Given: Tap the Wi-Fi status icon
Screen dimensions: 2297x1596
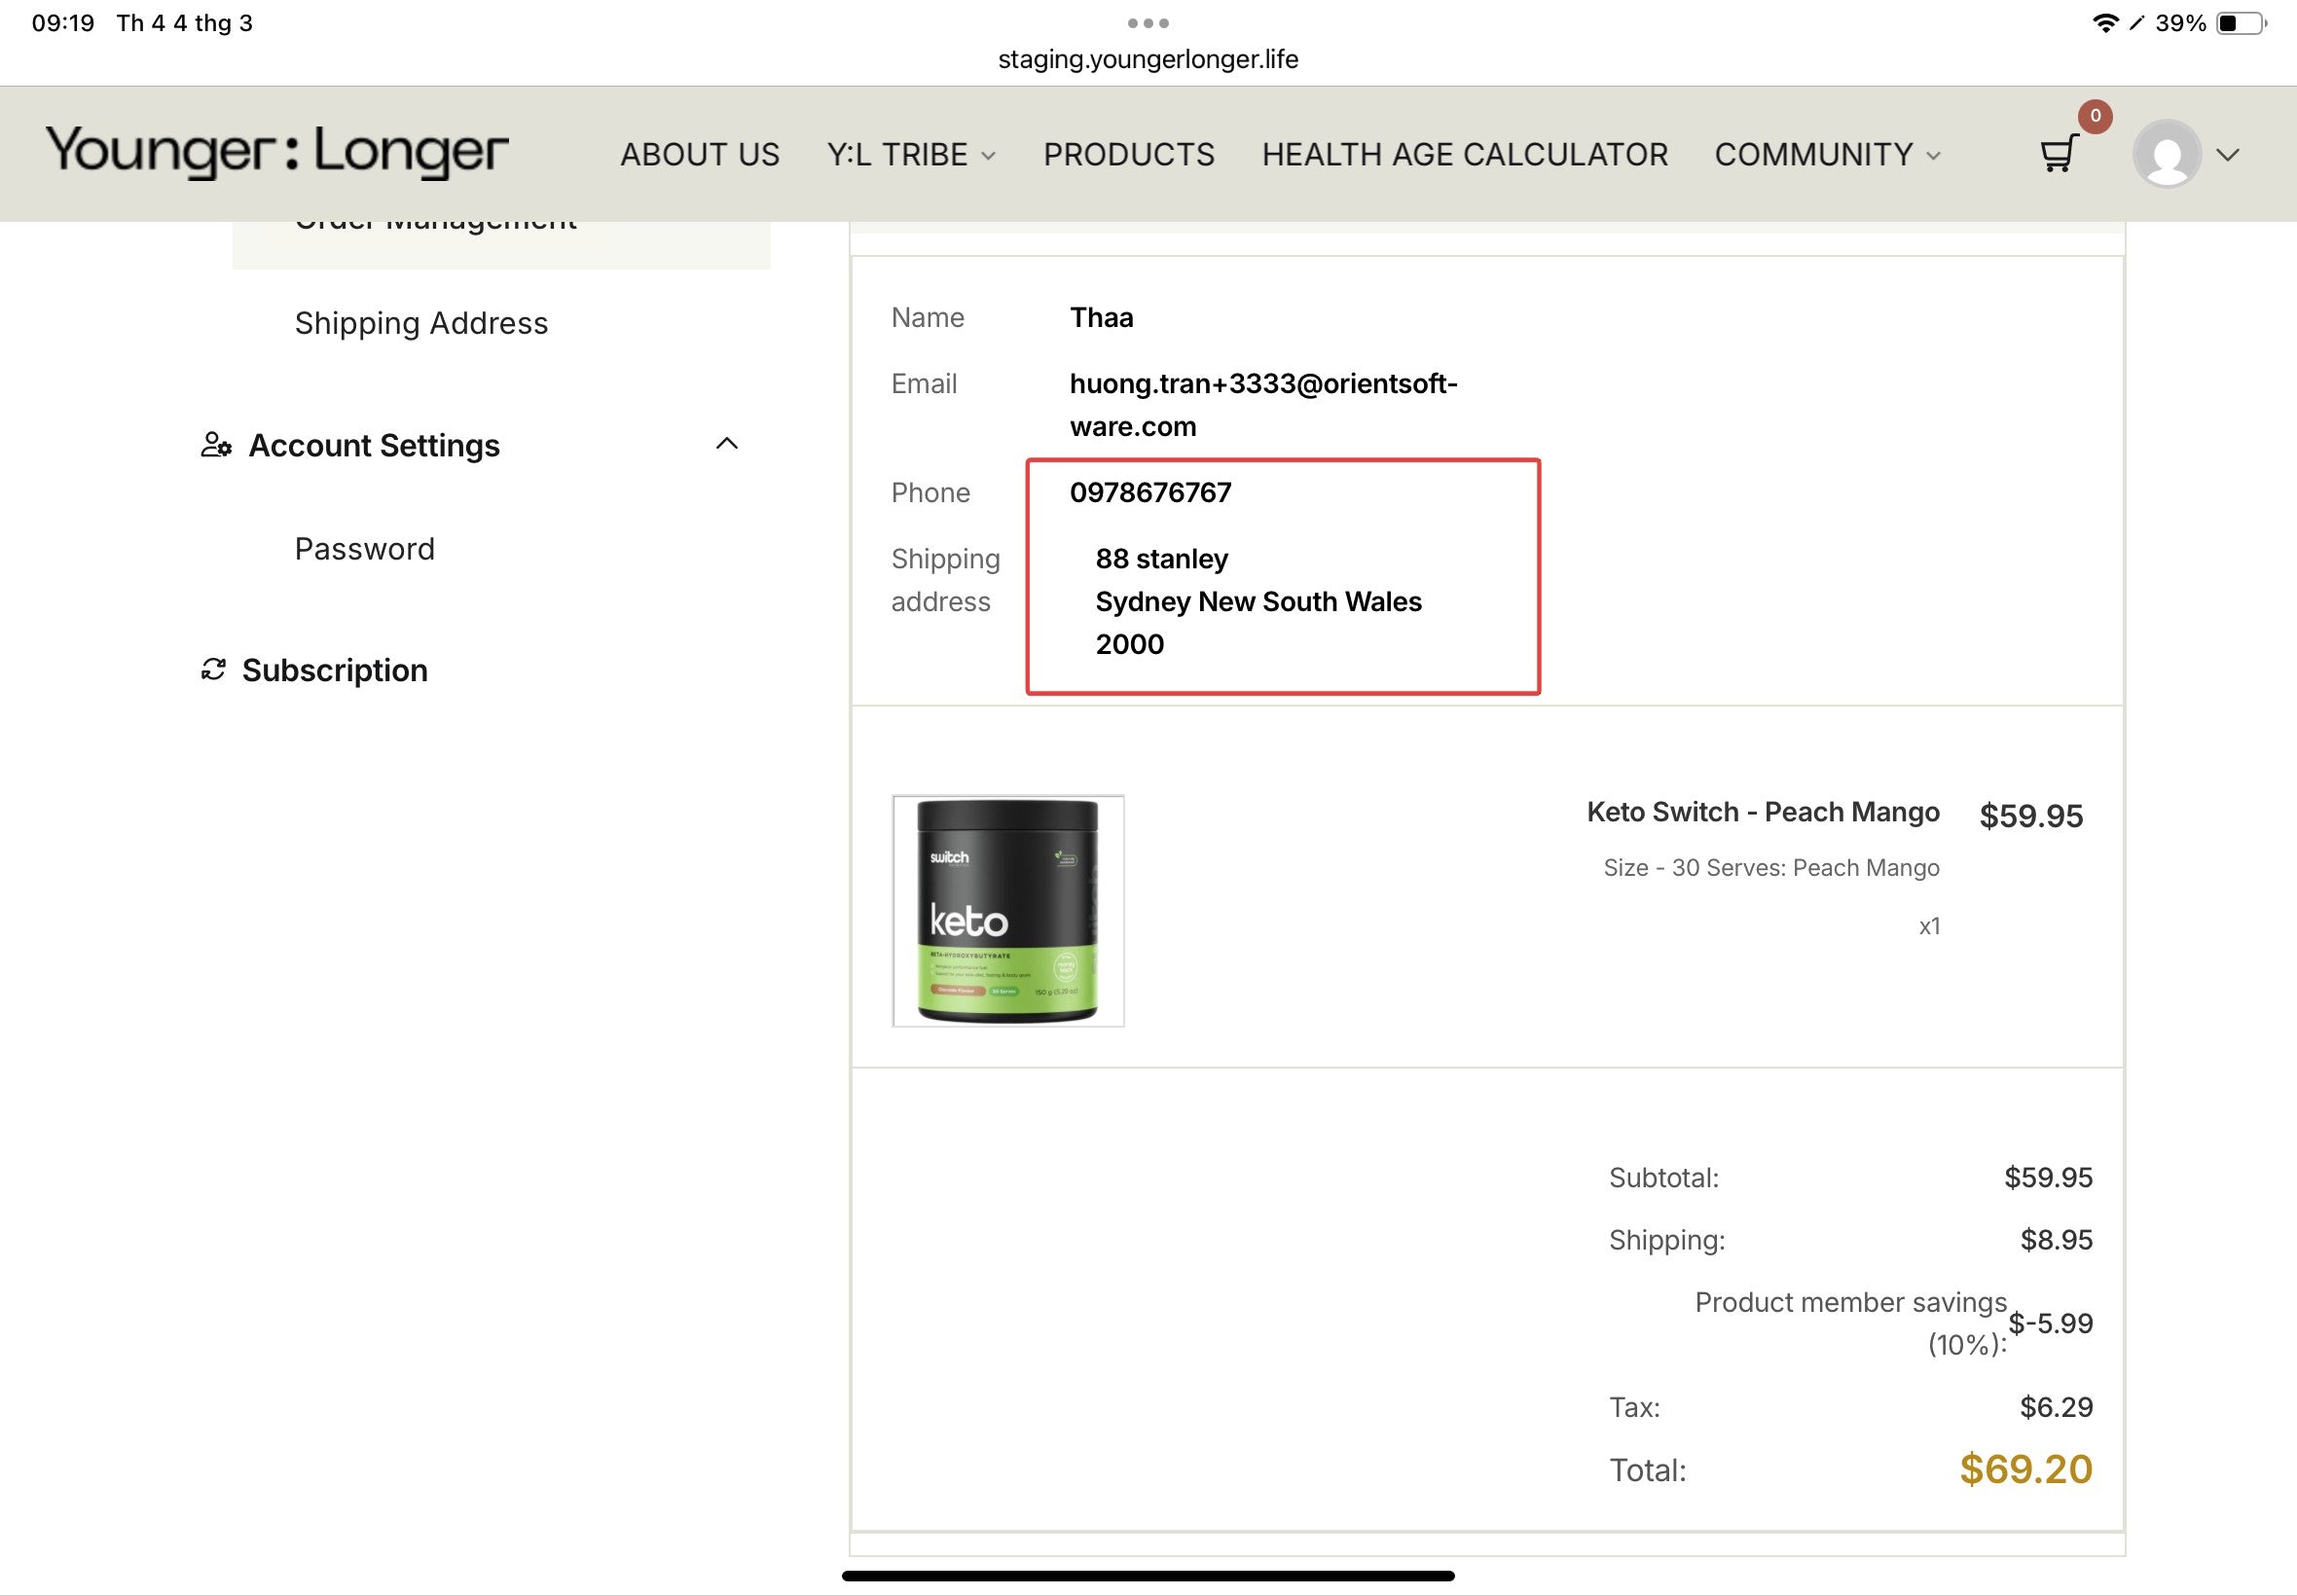Looking at the screenshot, I should (x=2104, y=23).
